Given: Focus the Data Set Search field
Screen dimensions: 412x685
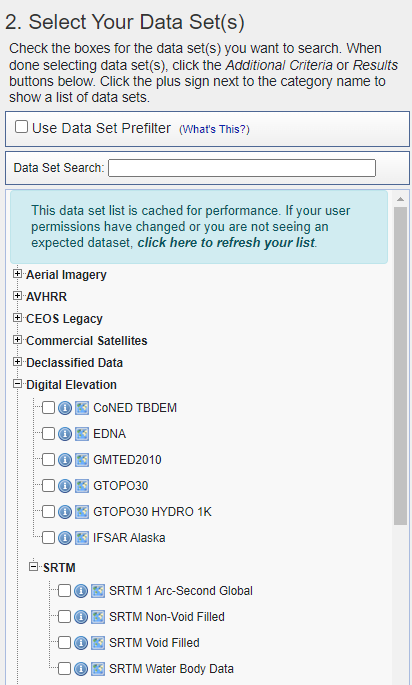Looking at the screenshot, I should (242, 168).
